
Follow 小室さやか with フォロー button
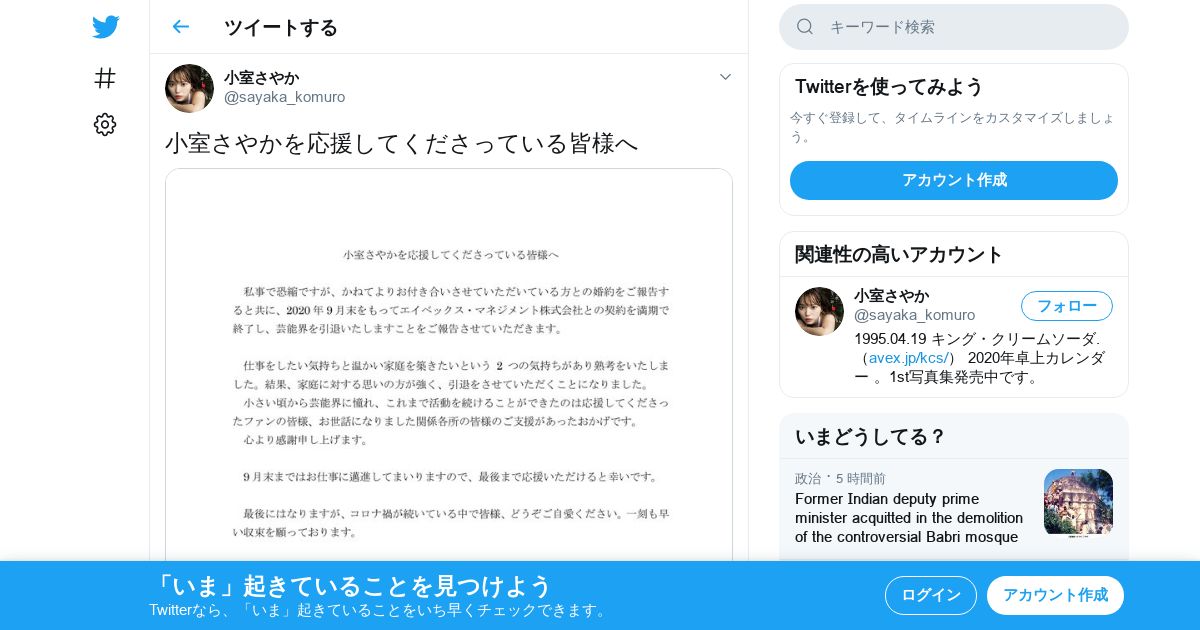[1066, 306]
